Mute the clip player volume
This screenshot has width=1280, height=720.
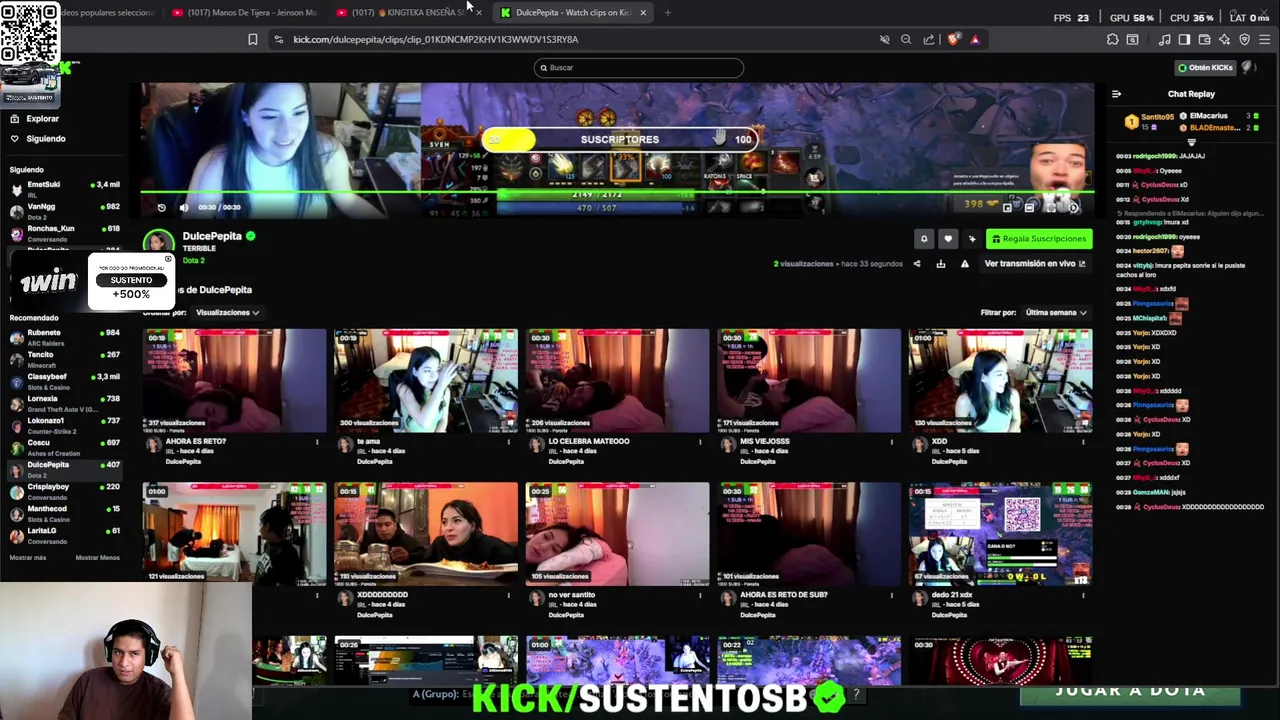click(x=183, y=207)
